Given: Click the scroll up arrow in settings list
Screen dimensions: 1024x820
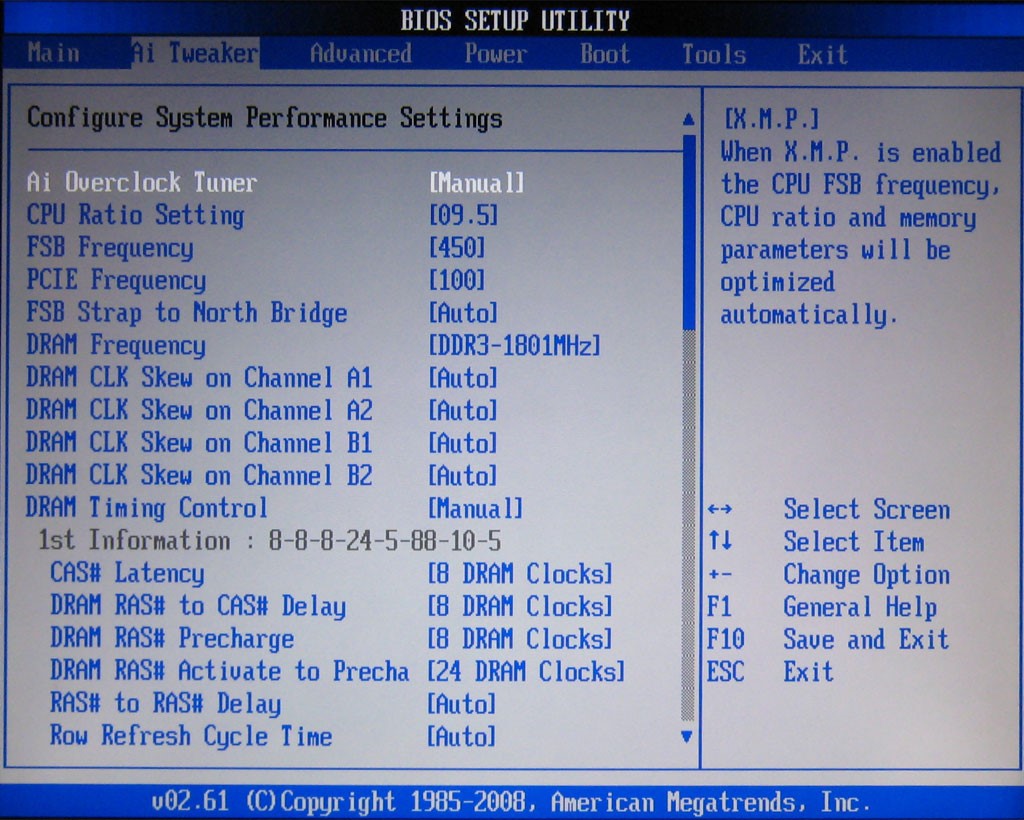Looking at the screenshot, I should click(x=688, y=119).
